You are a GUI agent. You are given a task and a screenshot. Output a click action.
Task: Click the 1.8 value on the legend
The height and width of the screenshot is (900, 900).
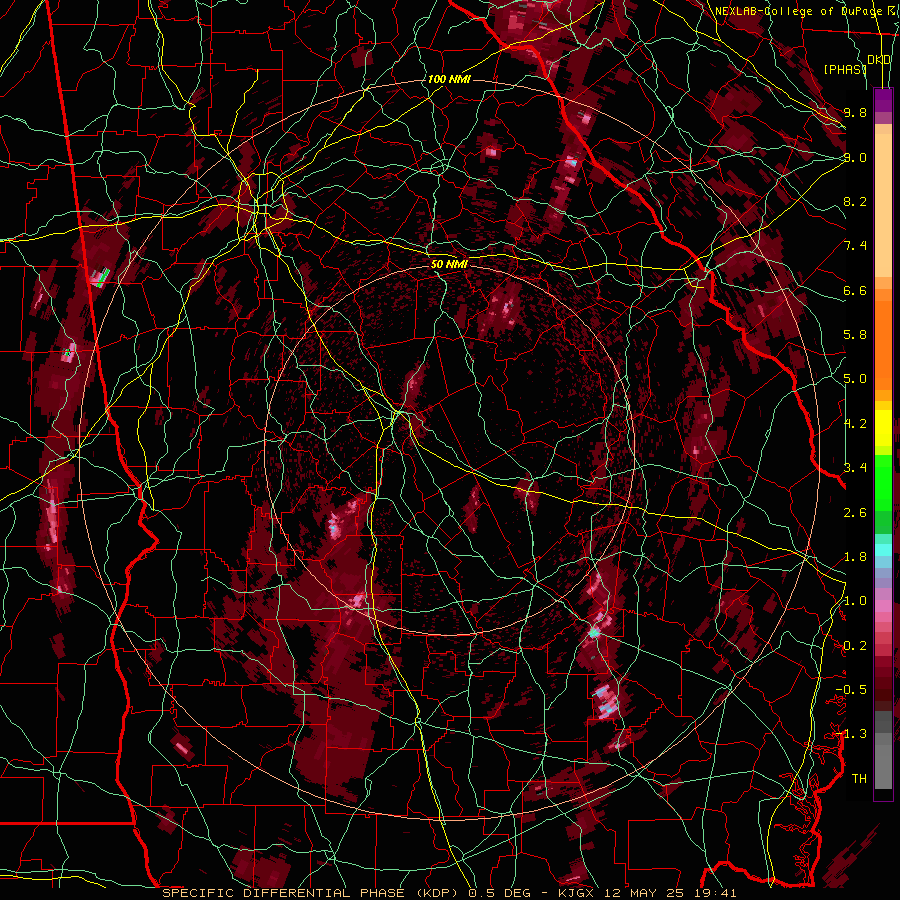click(x=855, y=557)
